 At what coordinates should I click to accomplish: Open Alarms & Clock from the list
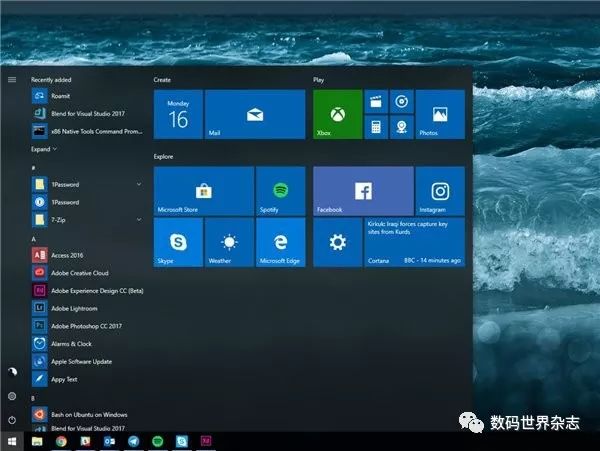coord(70,343)
